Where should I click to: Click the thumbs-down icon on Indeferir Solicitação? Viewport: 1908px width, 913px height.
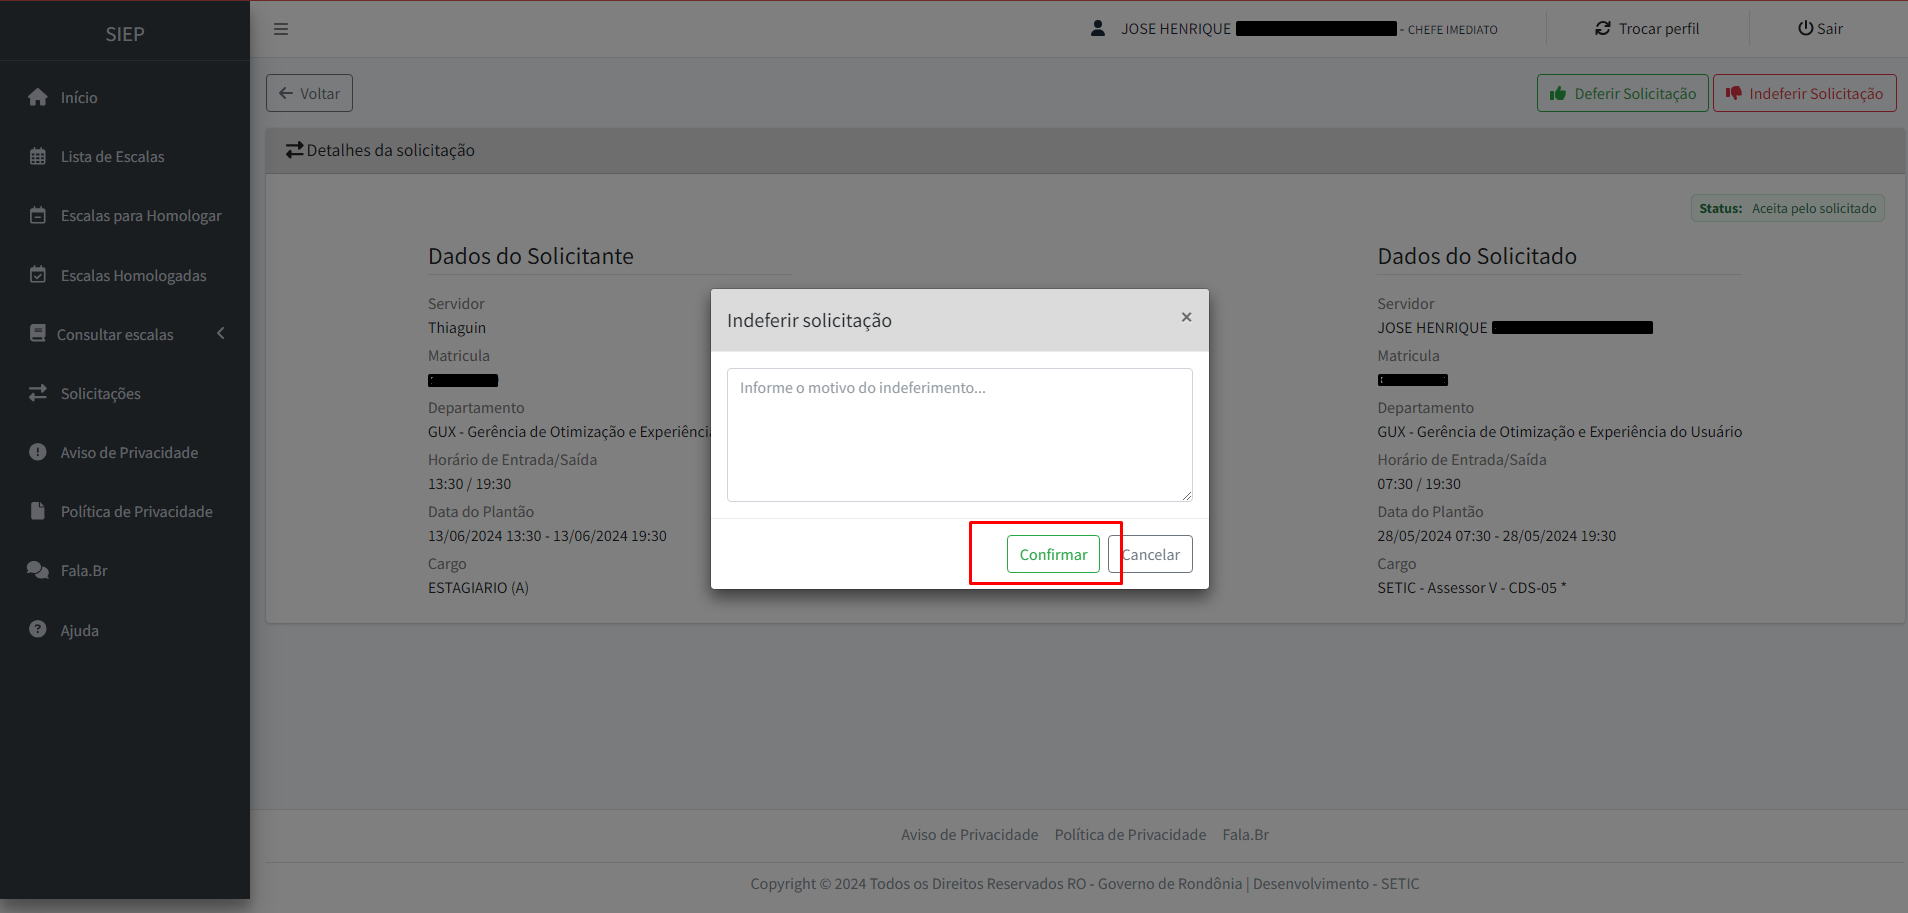pyautogui.click(x=1734, y=93)
